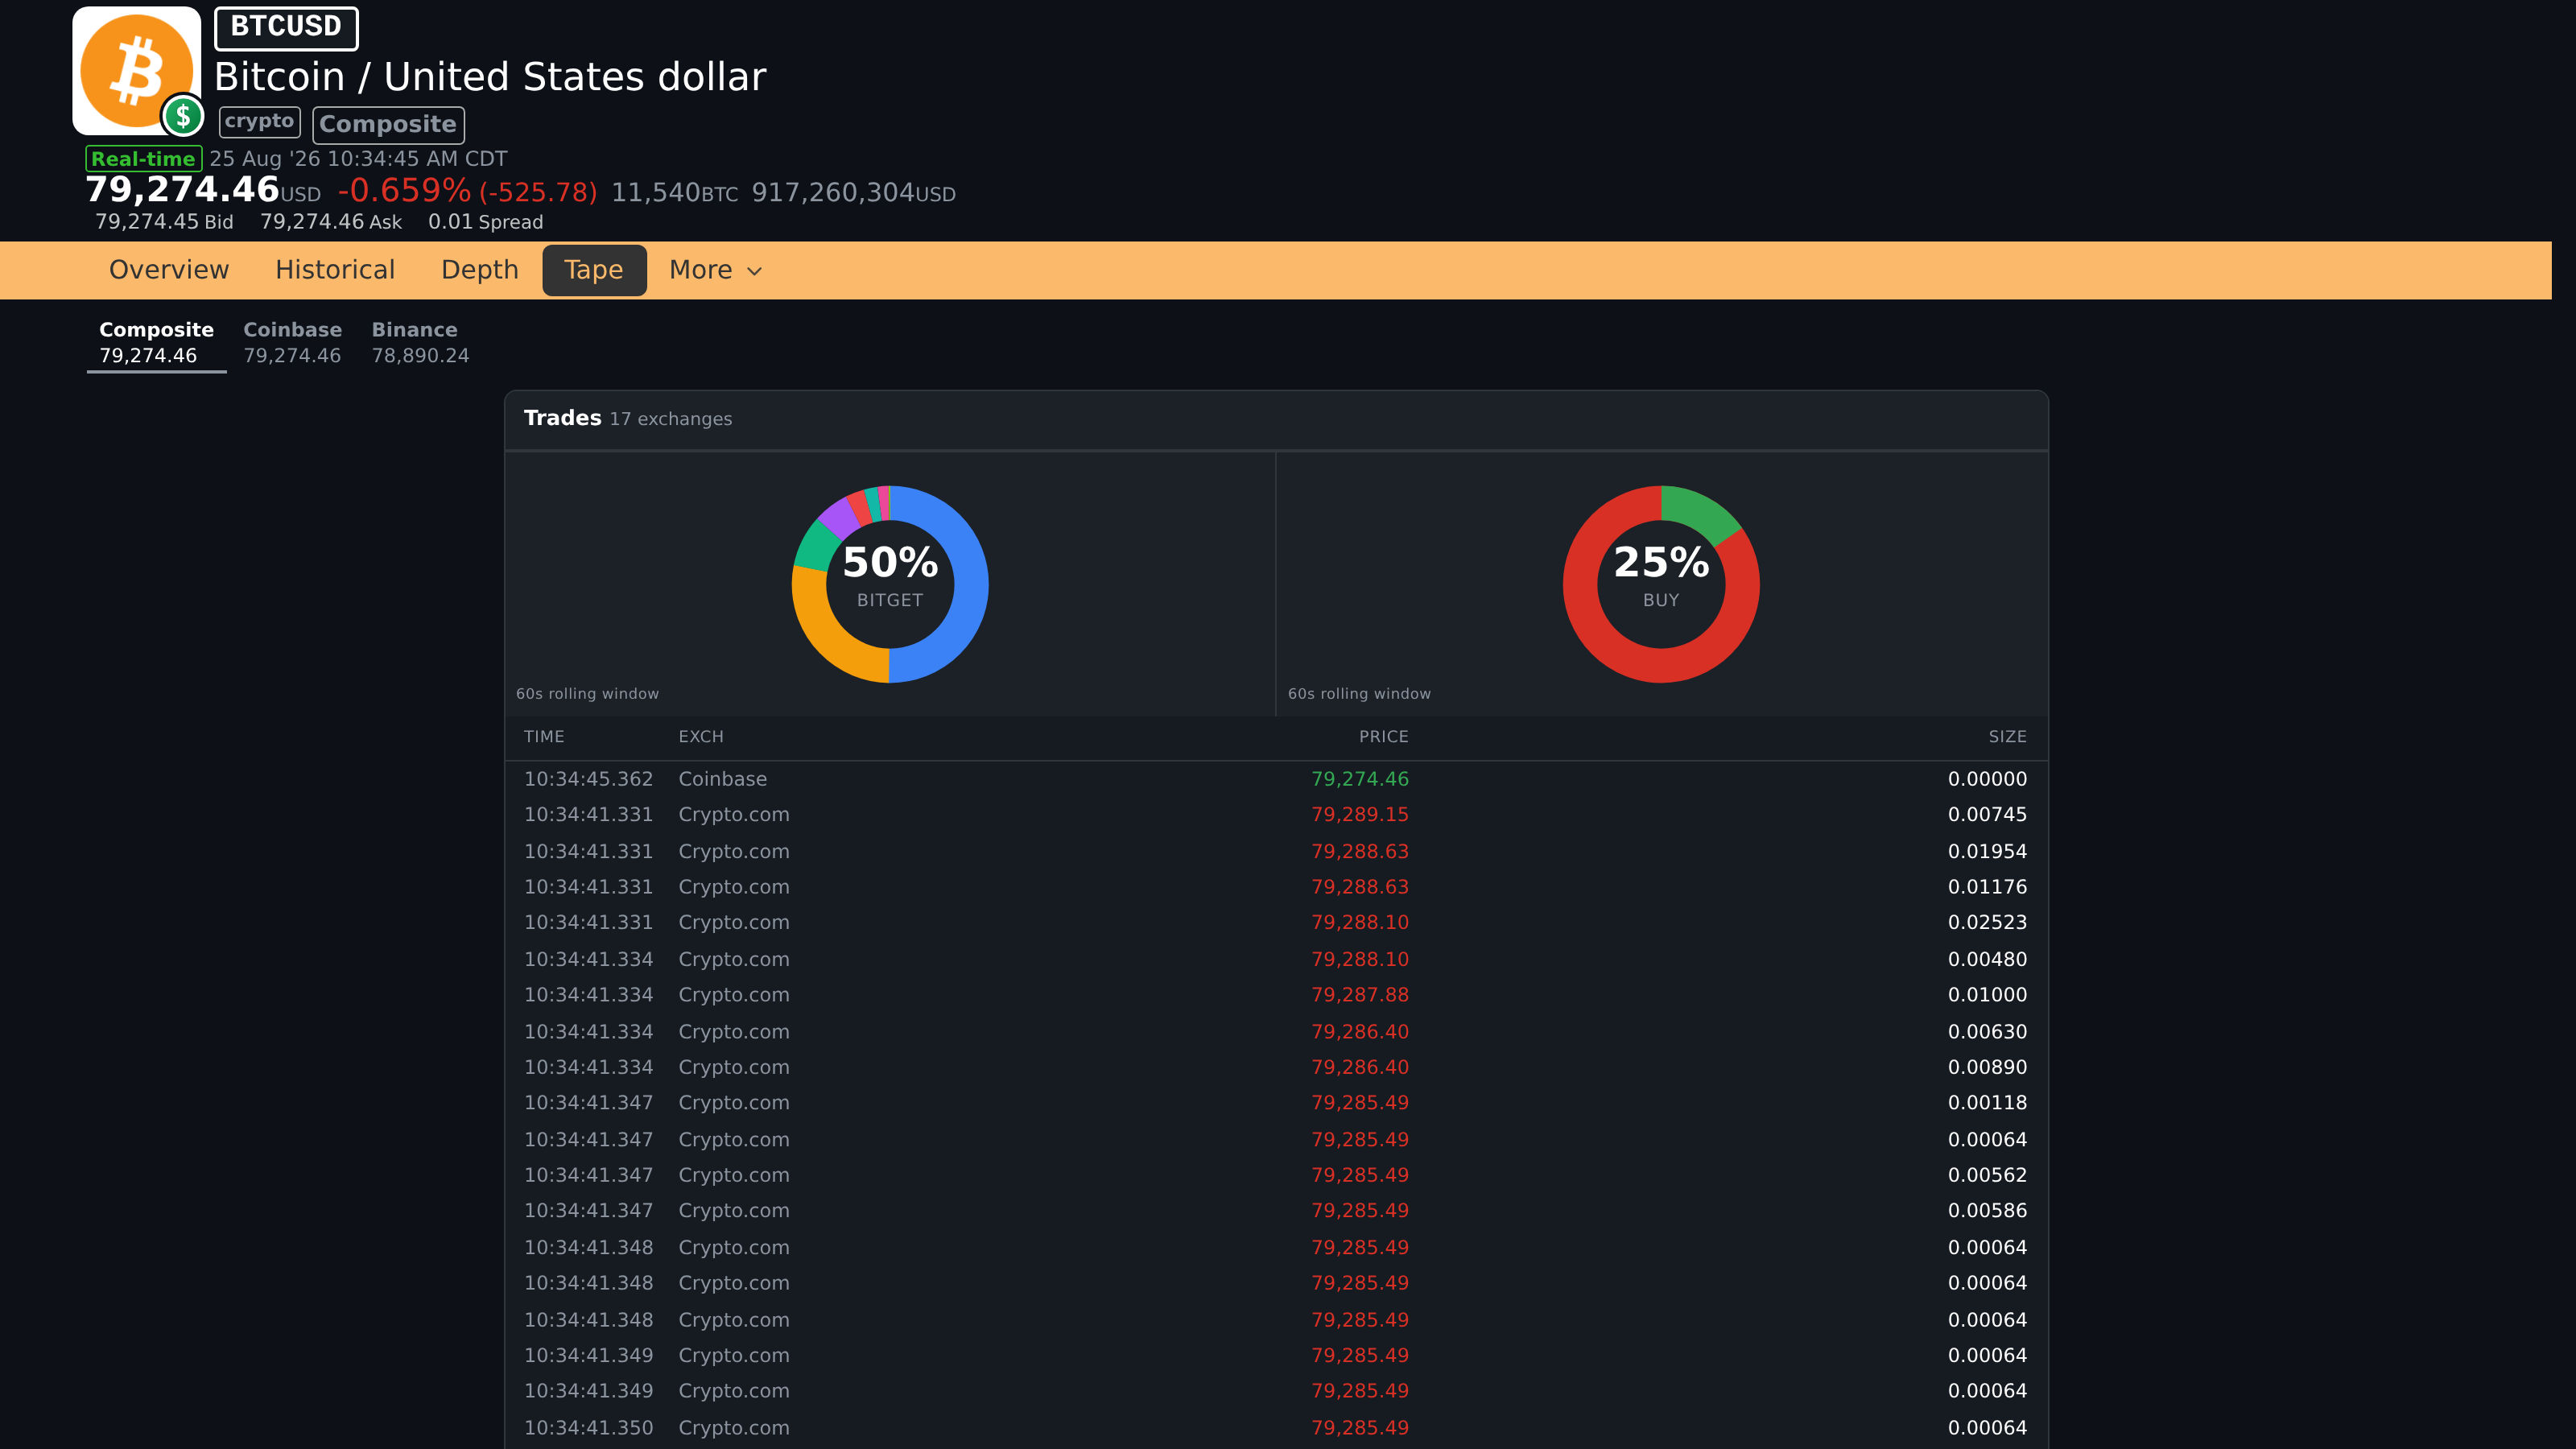Open the Depth tab
The width and height of the screenshot is (2576, 1449).
[x=480, y=270]
